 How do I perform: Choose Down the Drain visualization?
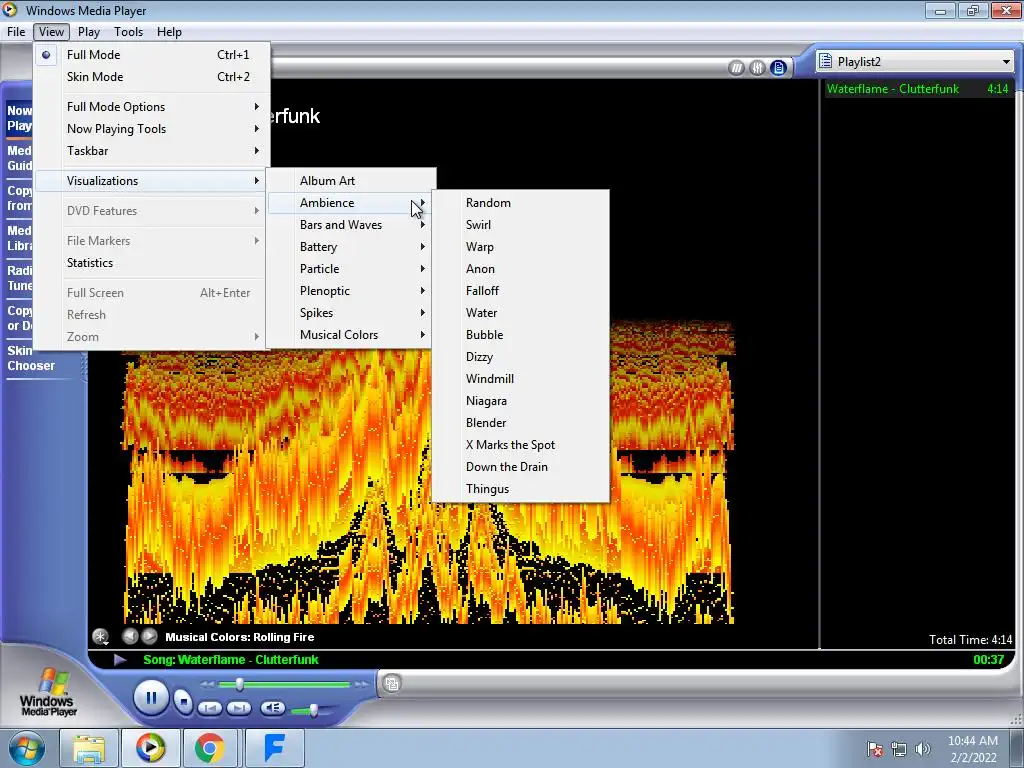point(520,467)
